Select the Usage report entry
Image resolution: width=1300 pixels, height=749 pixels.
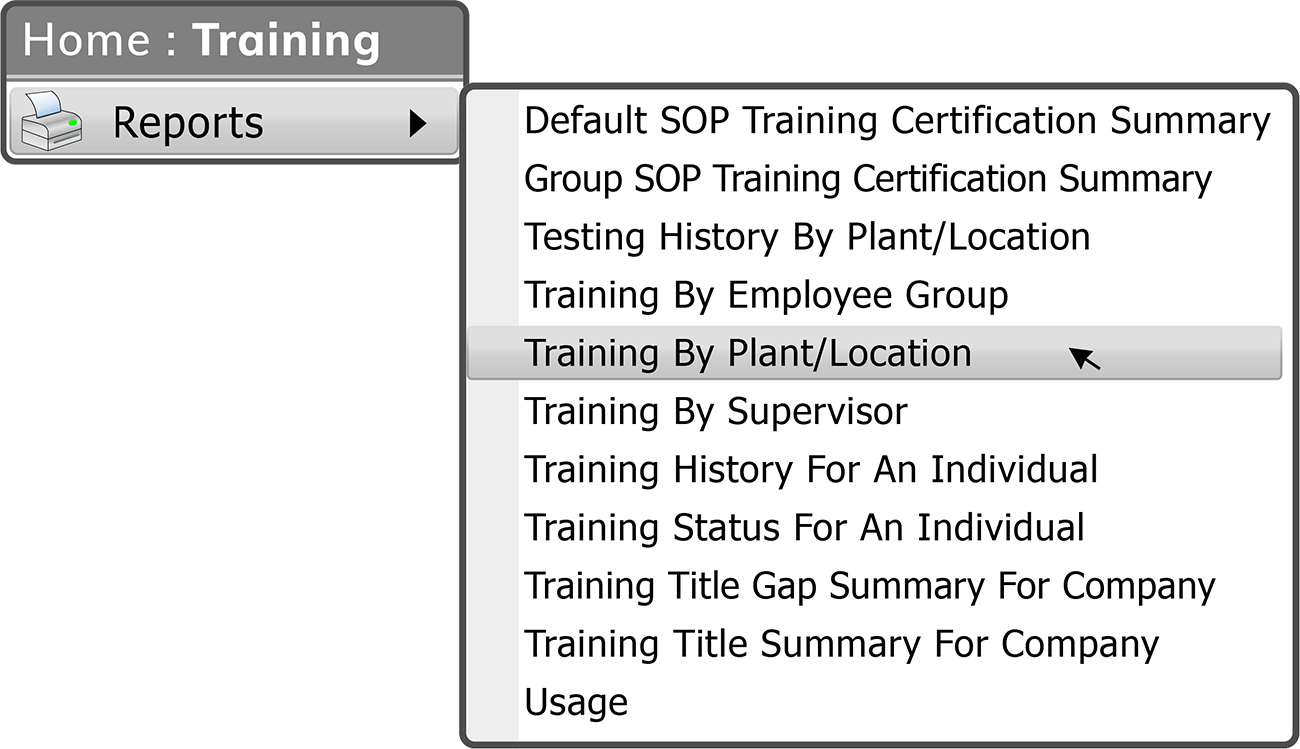point(576,701)
